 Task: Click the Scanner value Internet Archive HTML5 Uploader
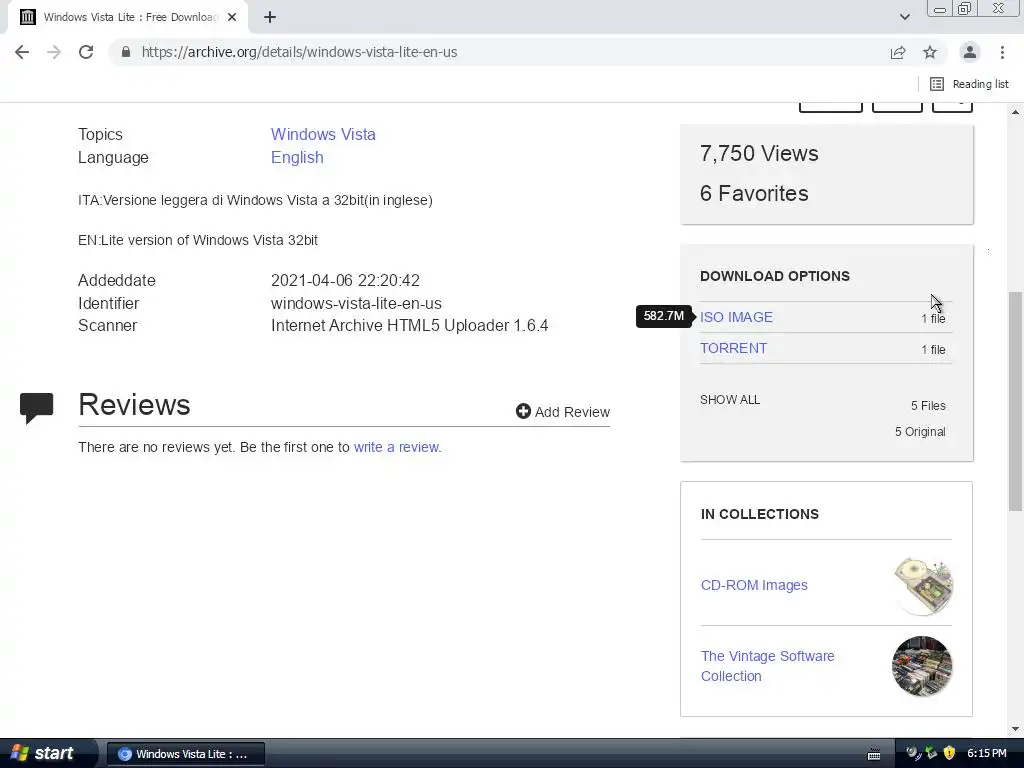tap(409, 325)
